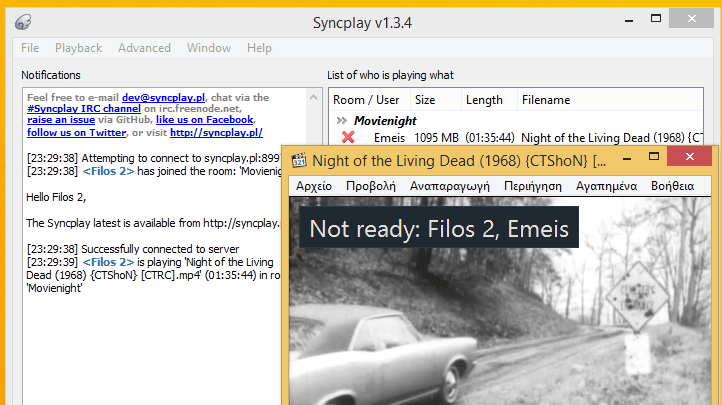Open the like us on Facebook link
Screen dimensions: 722x405
204,120
